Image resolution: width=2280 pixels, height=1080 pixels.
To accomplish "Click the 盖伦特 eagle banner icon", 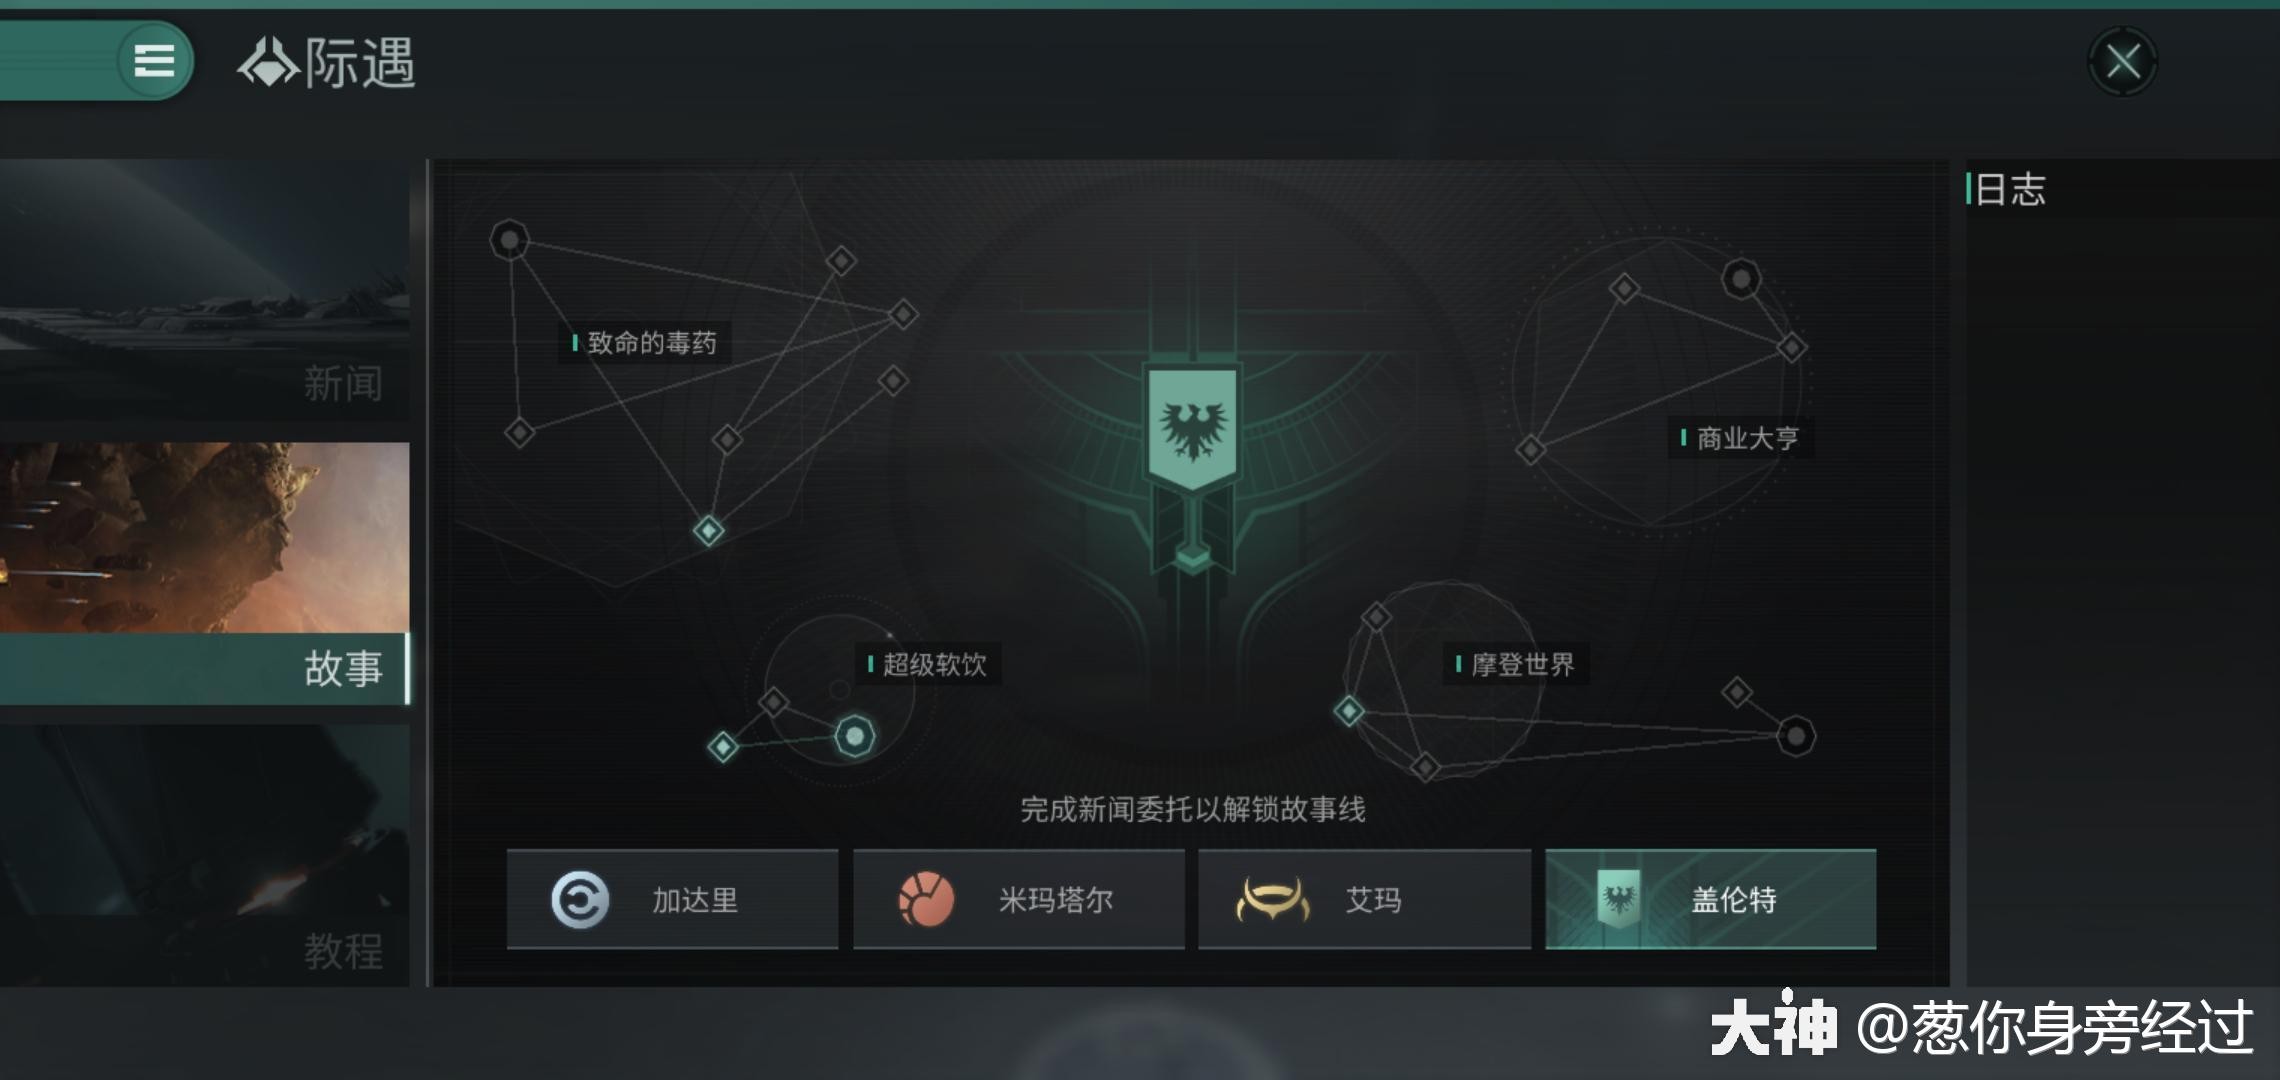I will tap(1618, 899).
